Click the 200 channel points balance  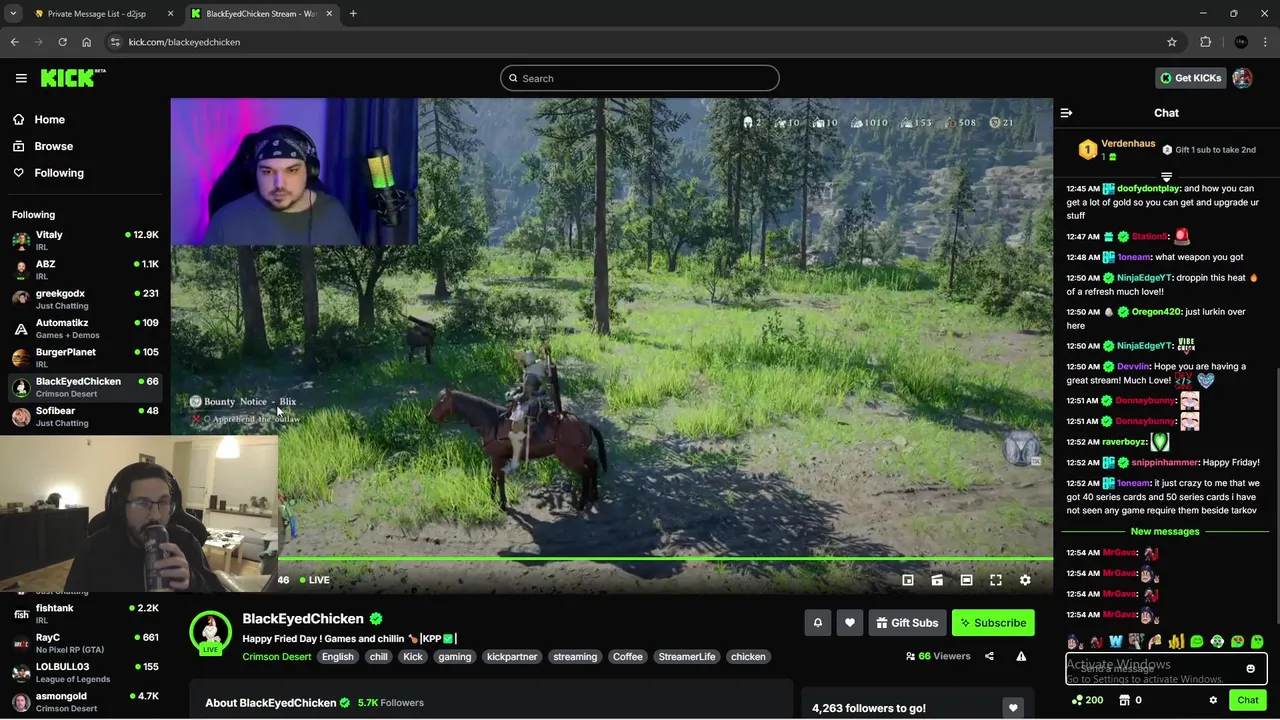click(1087, 700)
